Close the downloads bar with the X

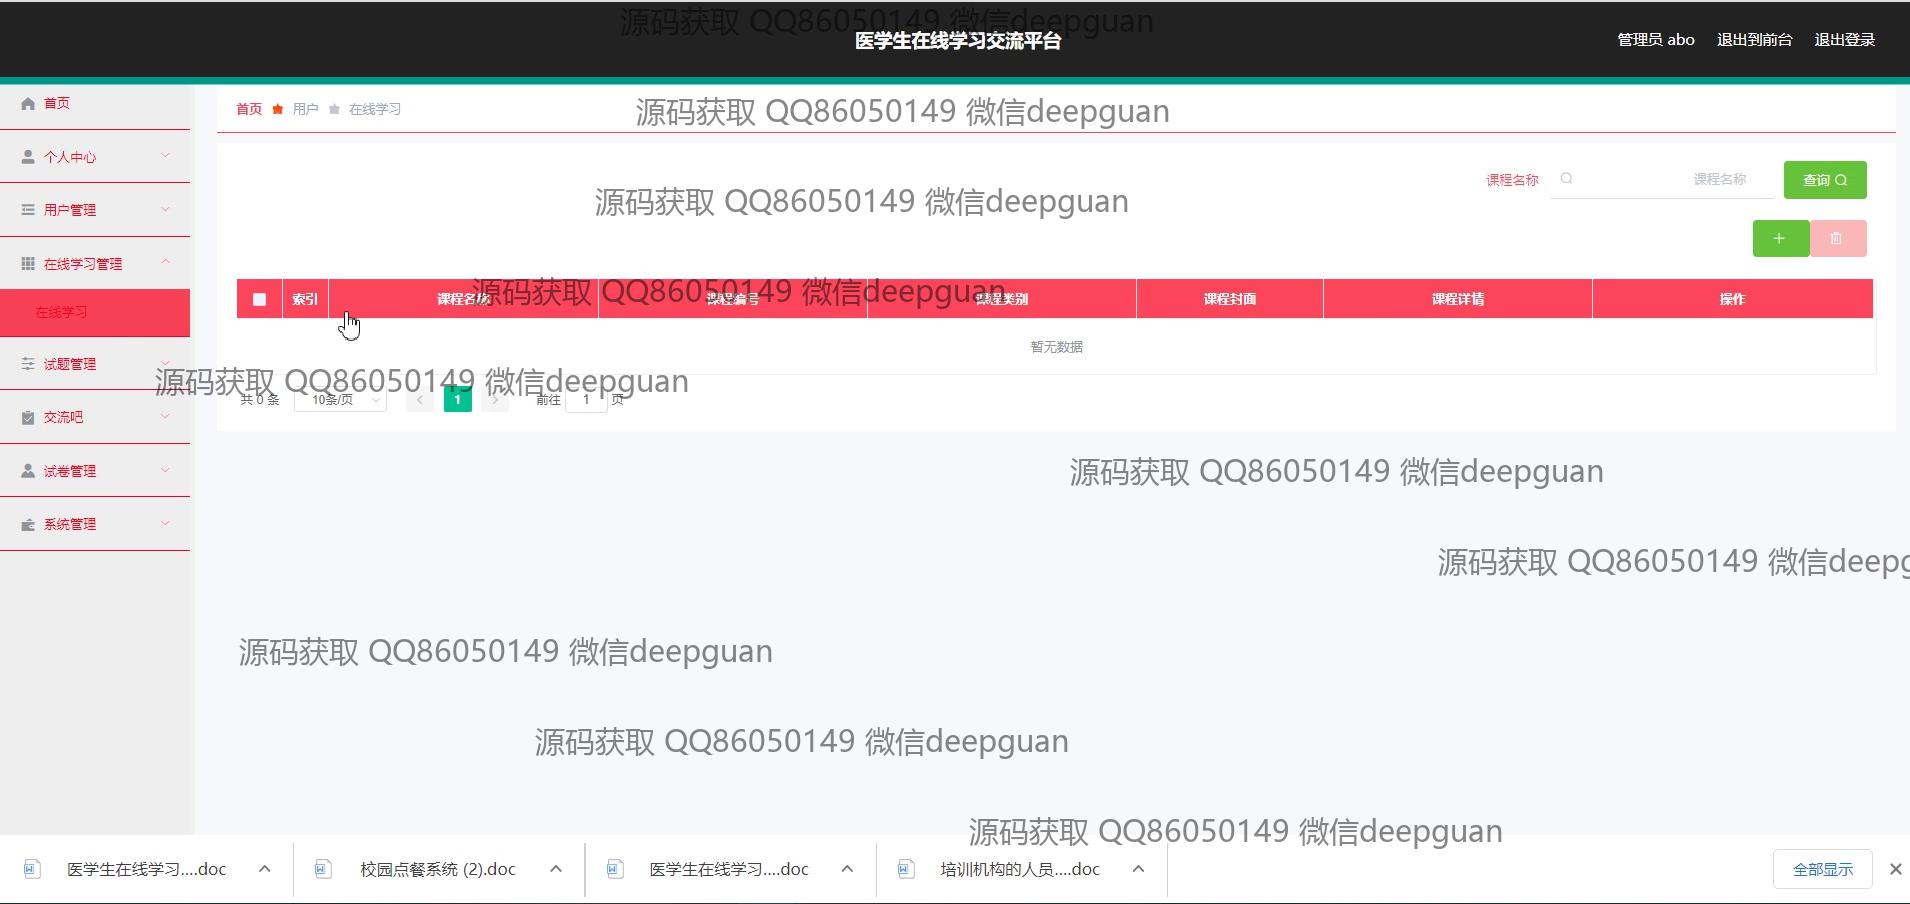pyautogui.click(x=1895, y=869)
